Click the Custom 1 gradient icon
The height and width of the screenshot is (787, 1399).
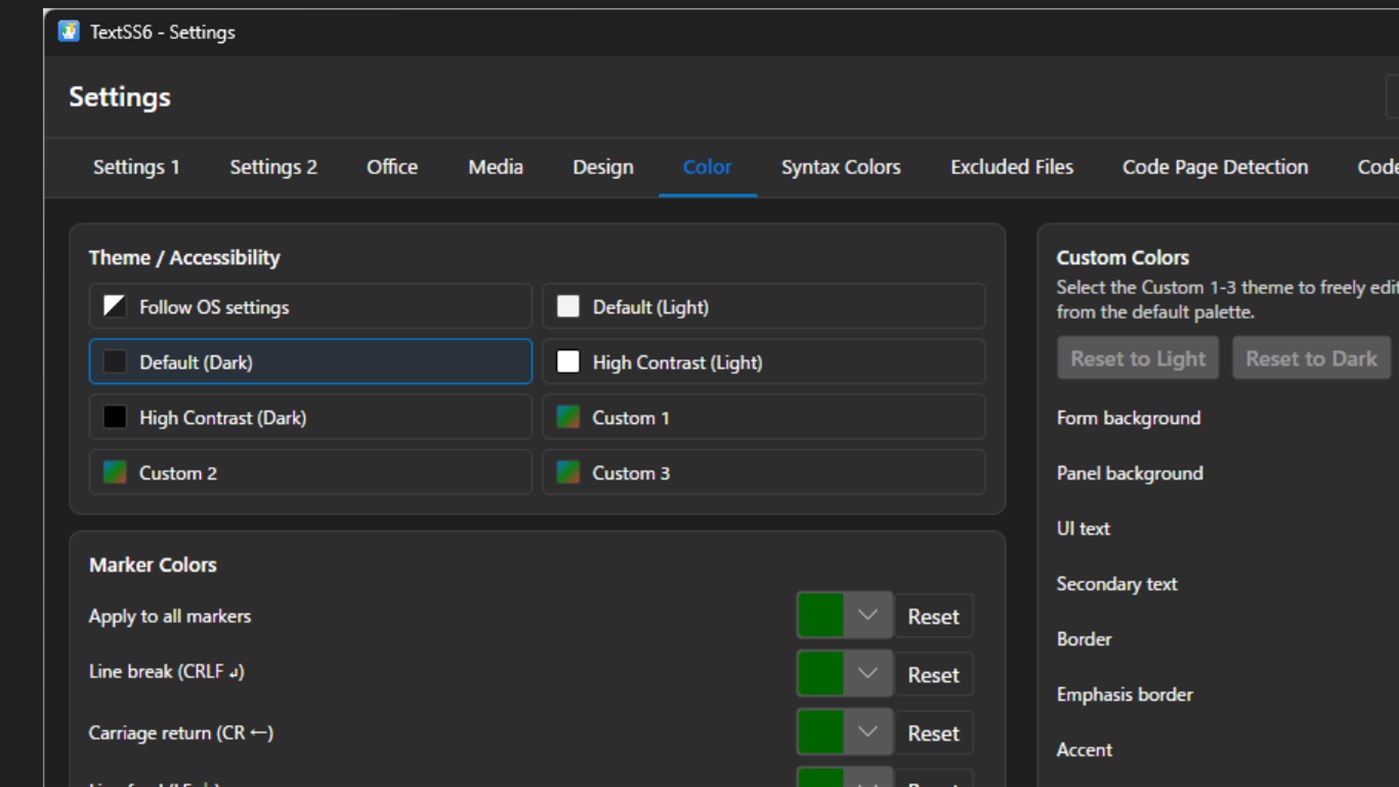[x=568, y=417]
